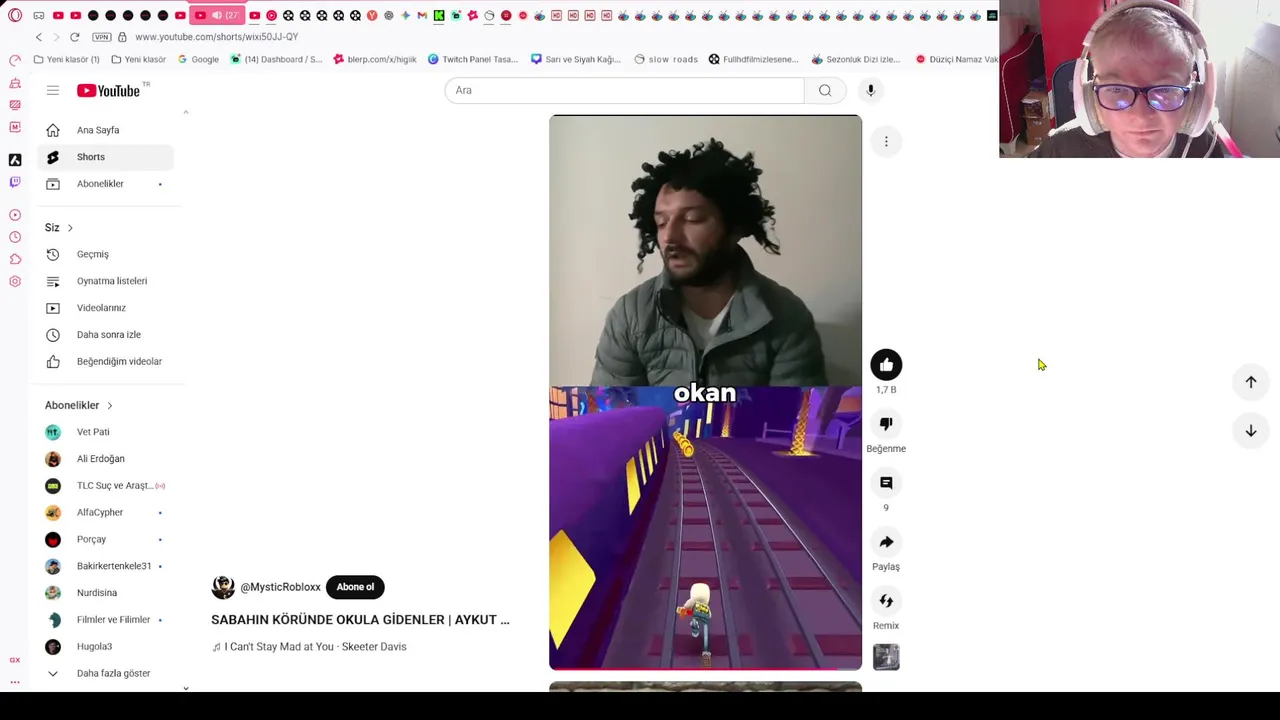Open Opera sidebar settings gear
Viewport: 1280px width, 720px height.
click(x=15, y=281)
